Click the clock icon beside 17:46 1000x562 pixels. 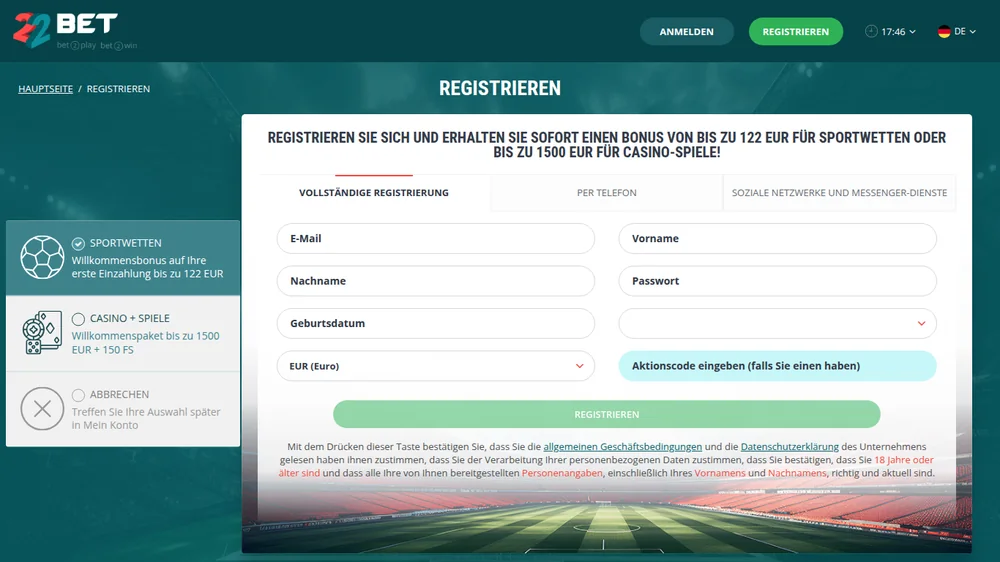871,31
